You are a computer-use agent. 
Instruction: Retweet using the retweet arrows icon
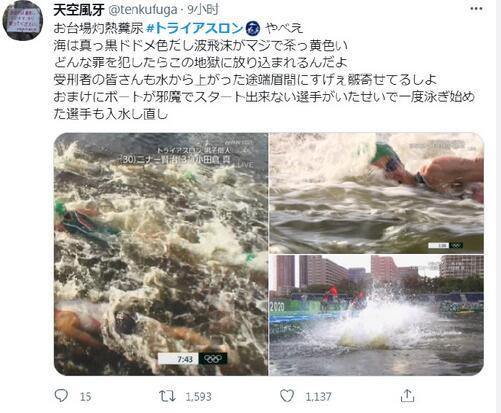point(167,396)
